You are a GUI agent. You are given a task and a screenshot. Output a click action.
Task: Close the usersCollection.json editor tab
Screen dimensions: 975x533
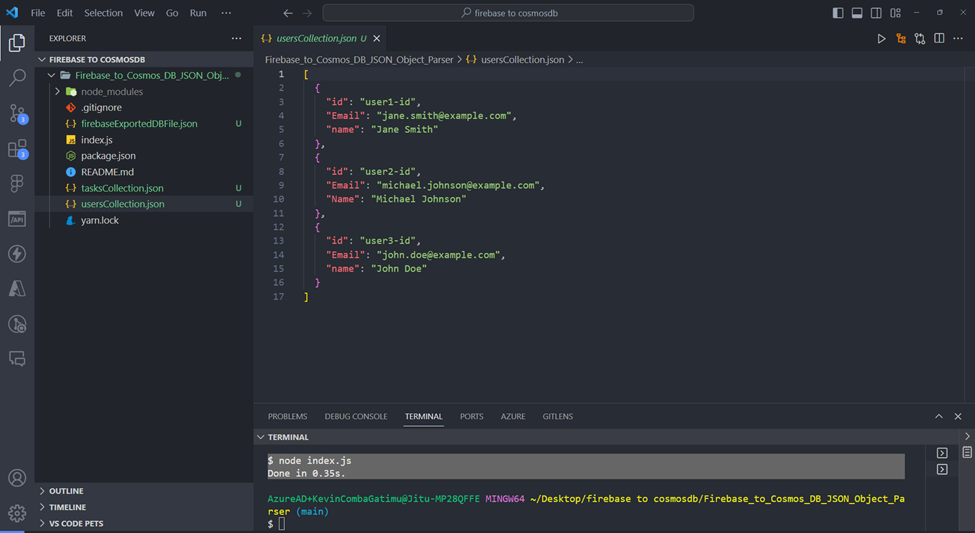click(x=377, y=39)
